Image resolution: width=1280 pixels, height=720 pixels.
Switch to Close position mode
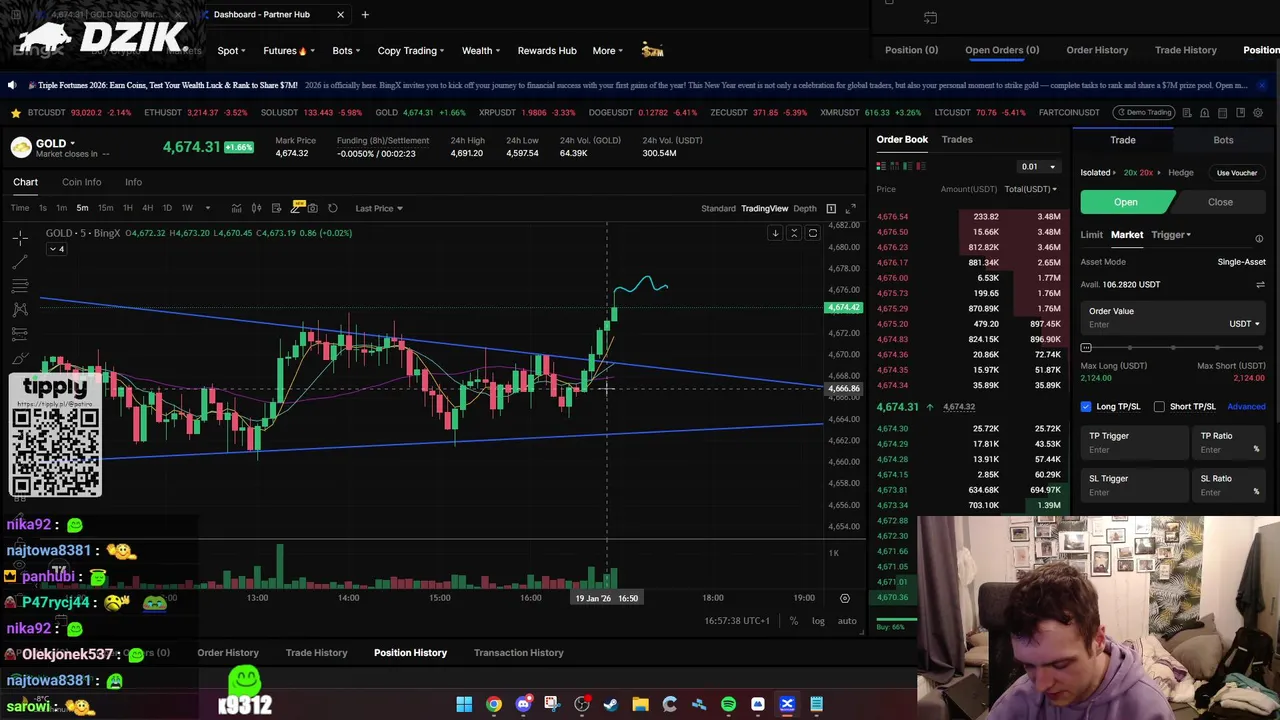click(x=1220, y=202)
